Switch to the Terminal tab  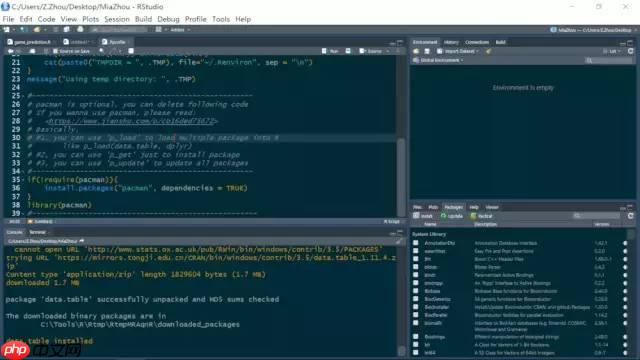click(x=38, y=232)
